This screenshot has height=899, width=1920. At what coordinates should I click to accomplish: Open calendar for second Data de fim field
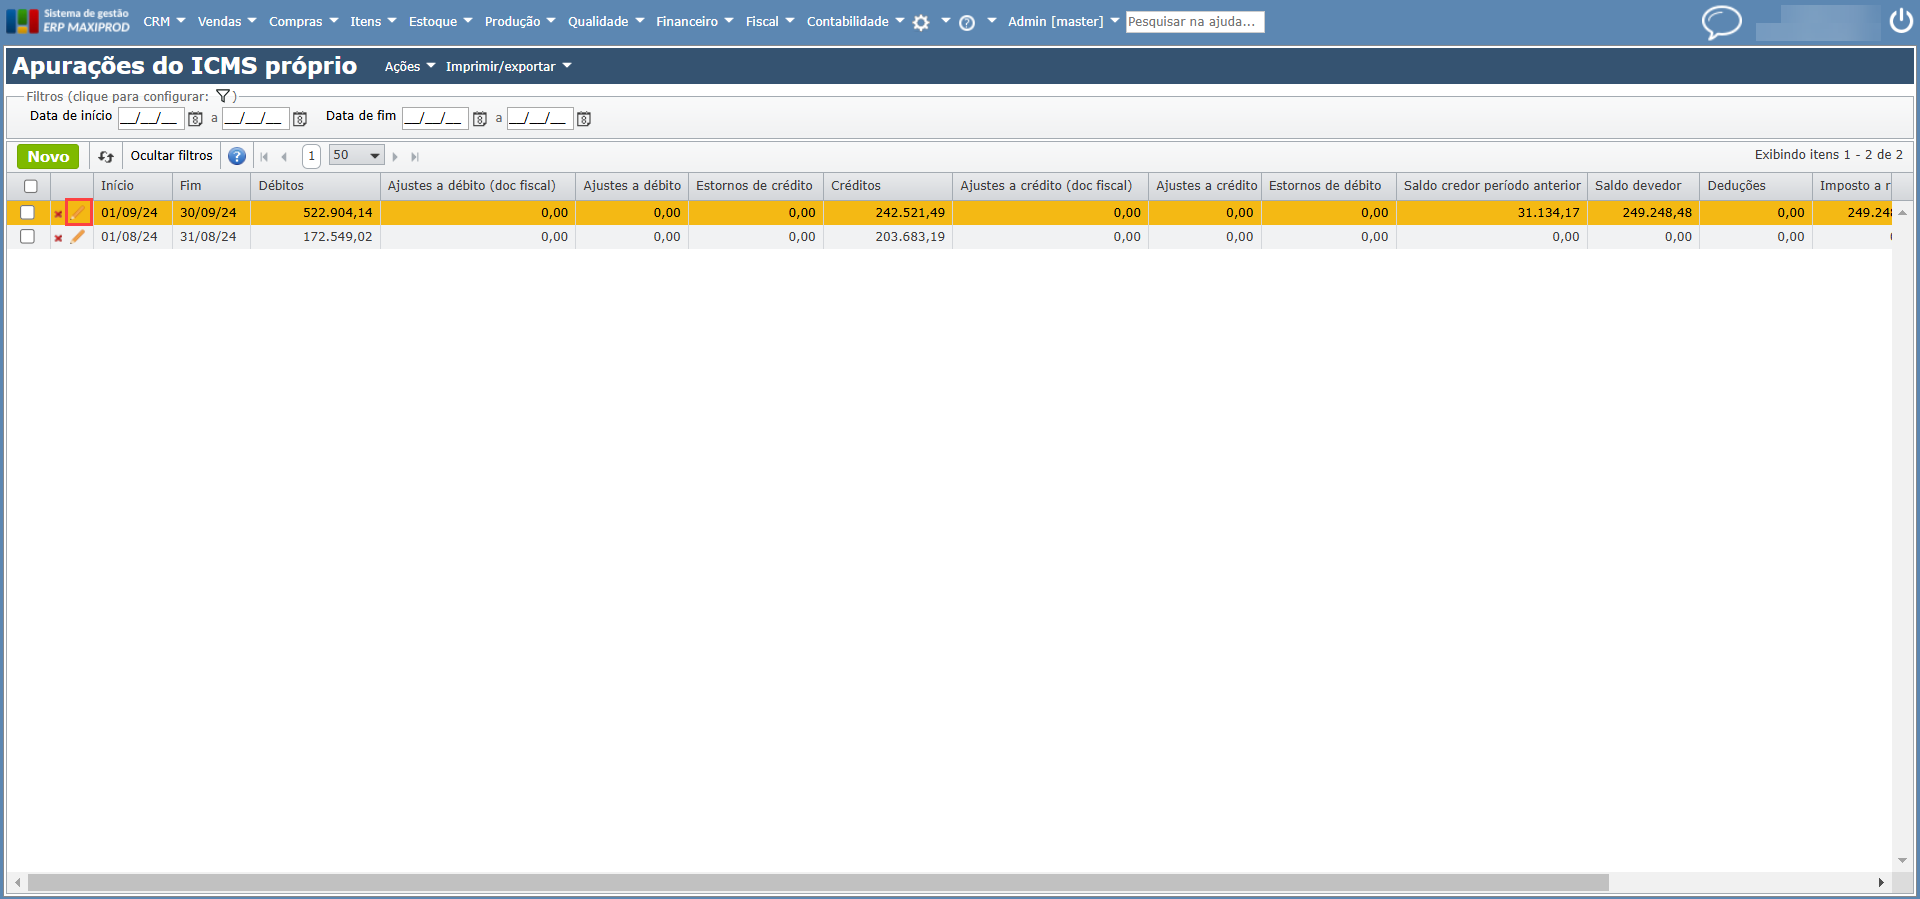tap(584, 119)
